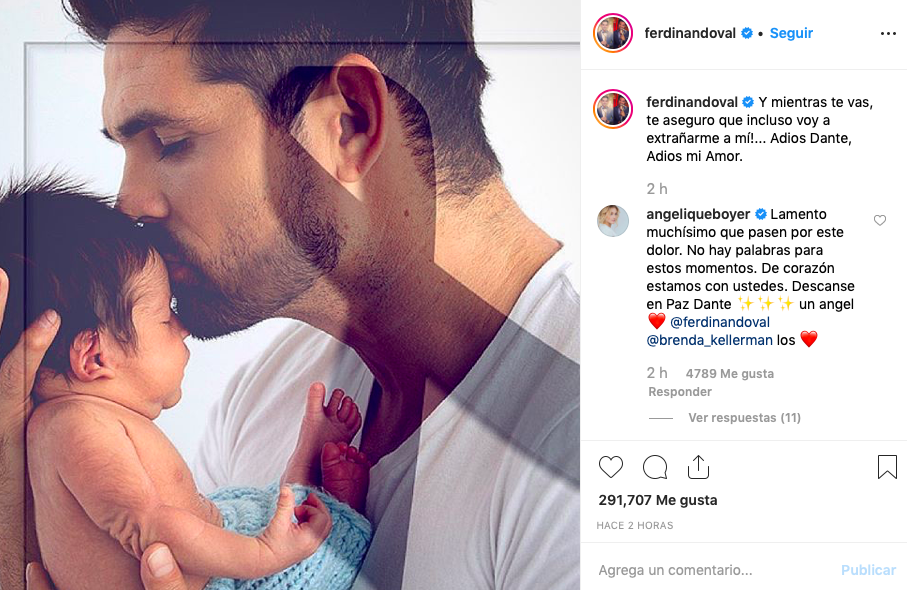The height and width of the screenshot is (590, 907).
Task: View likes list 291,707 Me gusta
Action: click(x=658, y=500)
